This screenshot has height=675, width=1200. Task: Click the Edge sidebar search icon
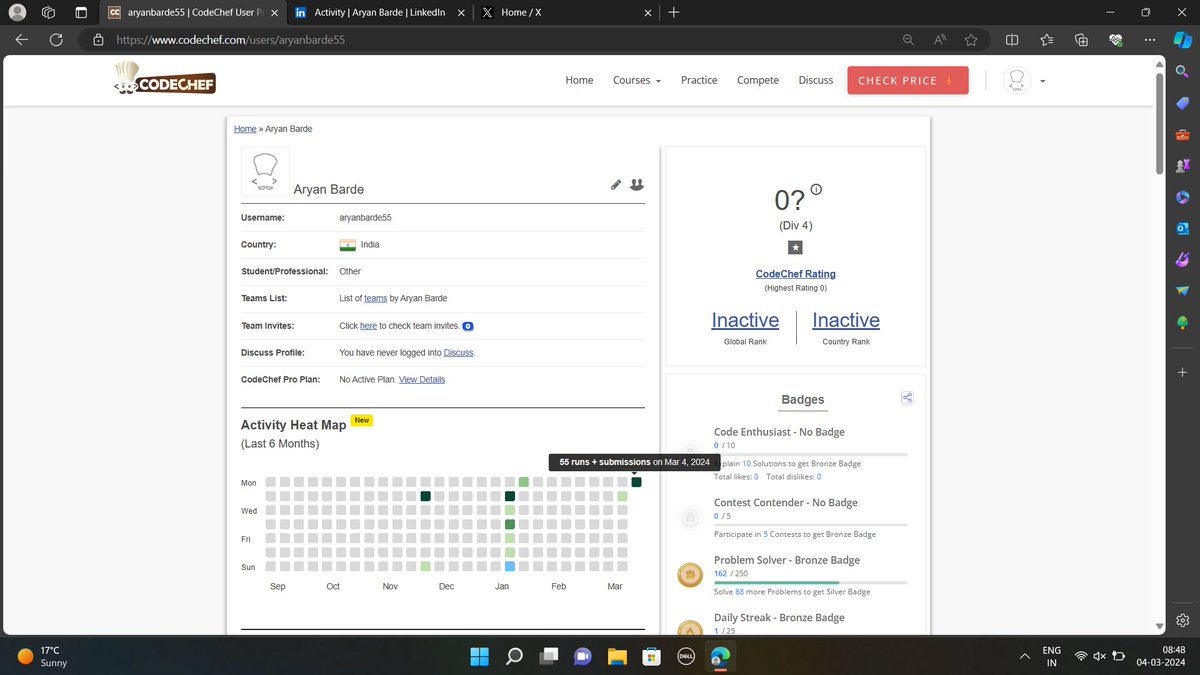1182,71
